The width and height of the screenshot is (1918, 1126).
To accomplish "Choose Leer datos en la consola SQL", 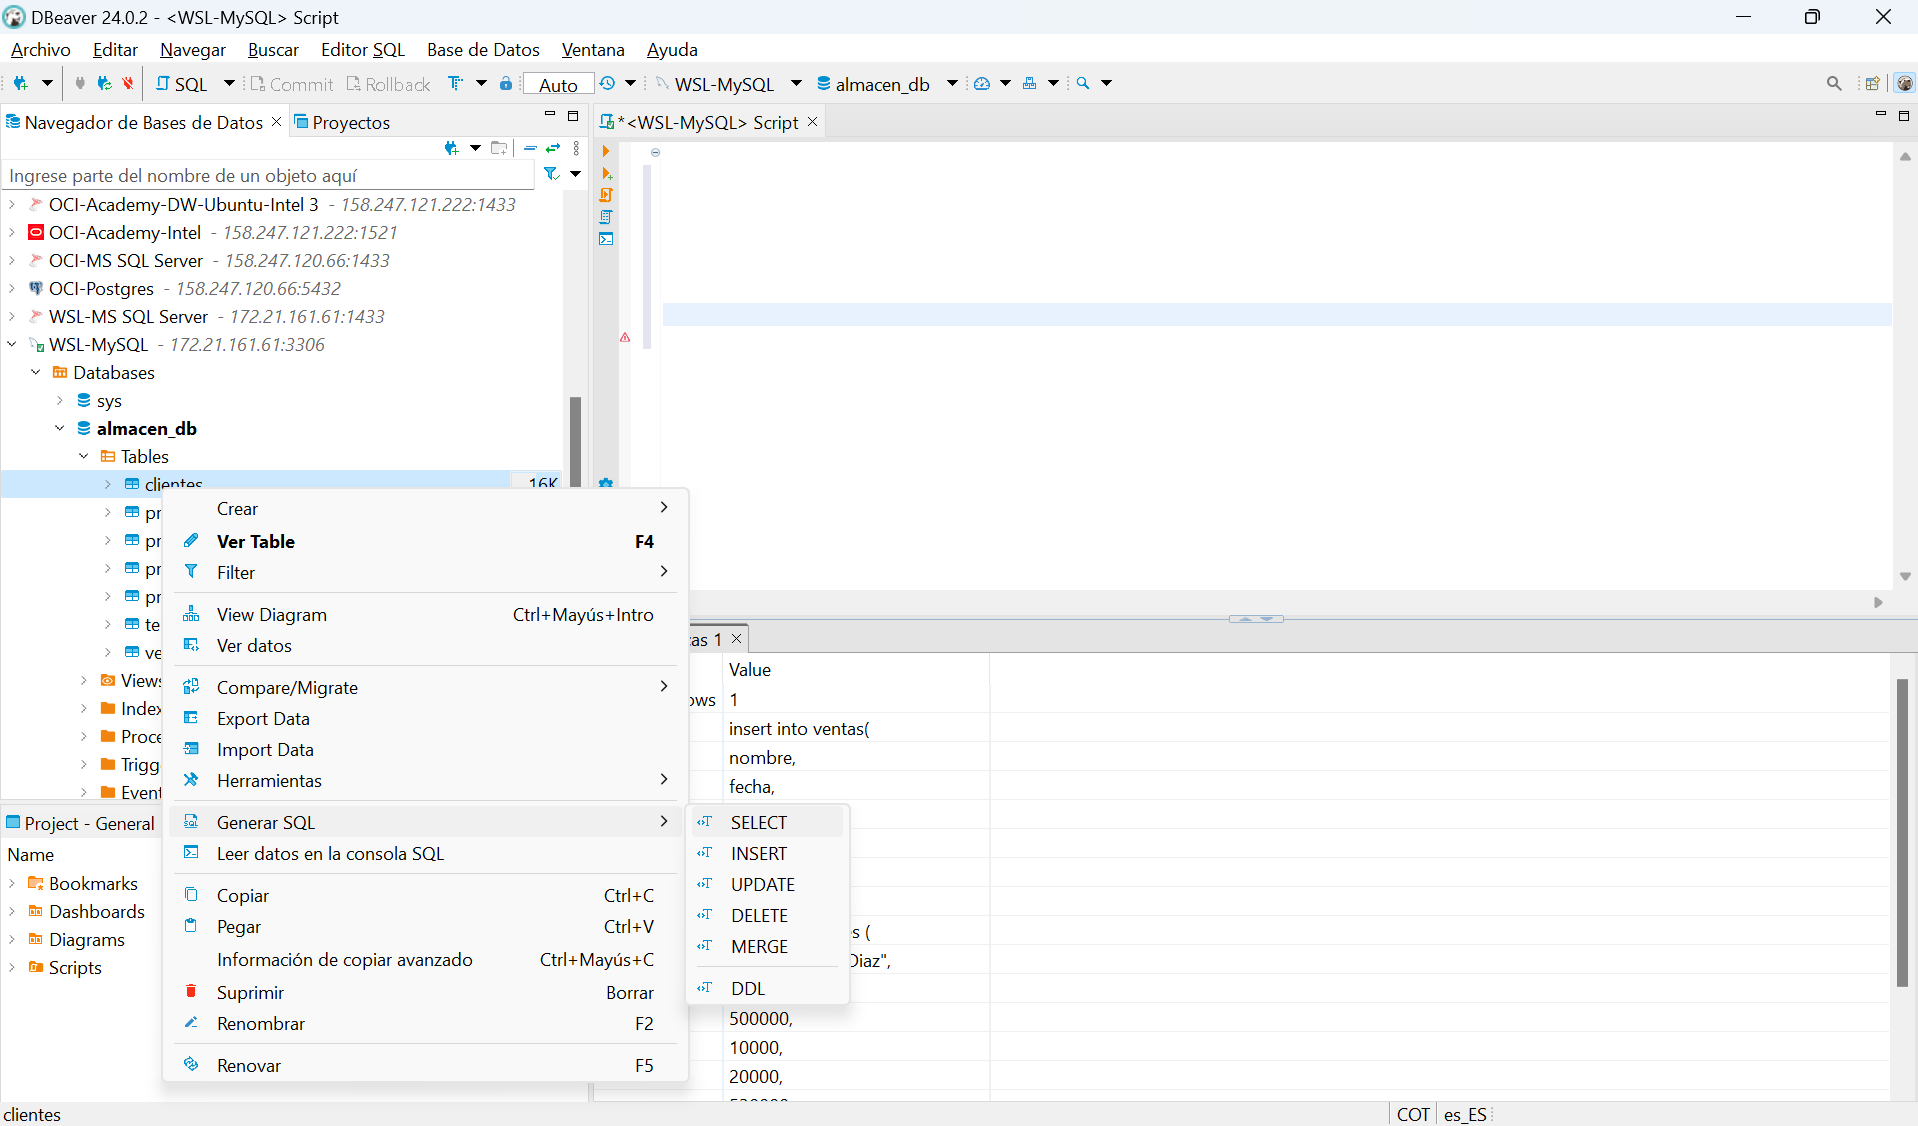I will pyautogui.click(x=425, y=854).
